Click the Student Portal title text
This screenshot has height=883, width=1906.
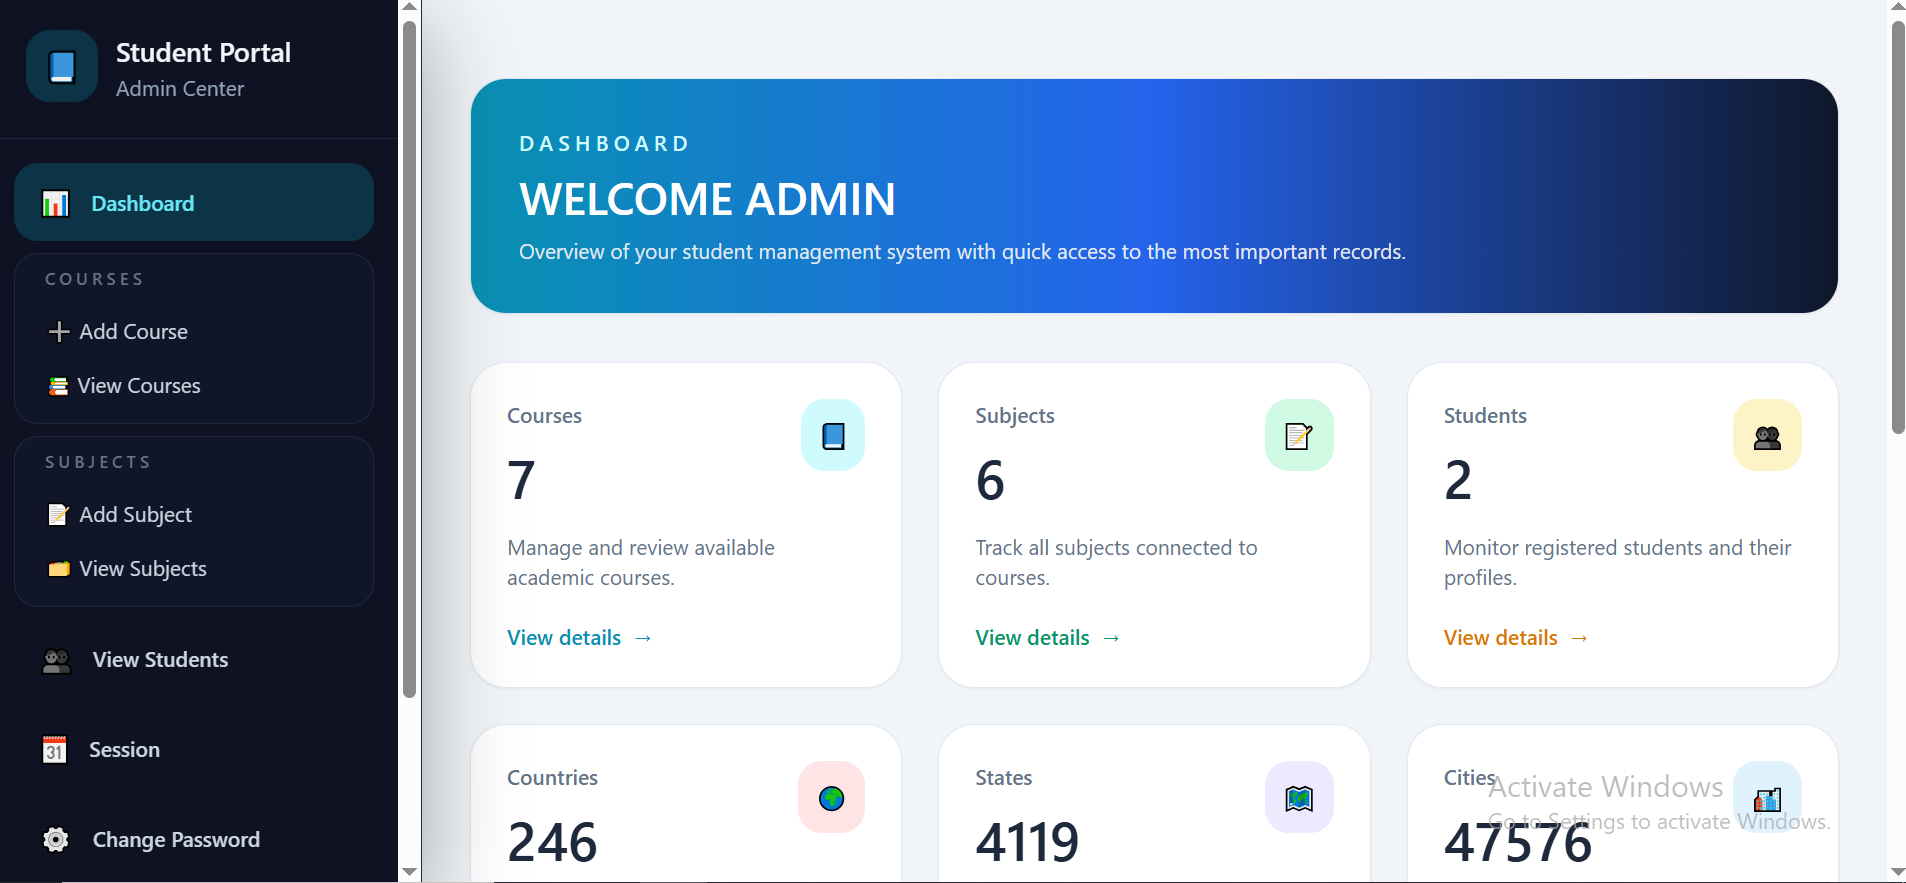tap(203, 53)
